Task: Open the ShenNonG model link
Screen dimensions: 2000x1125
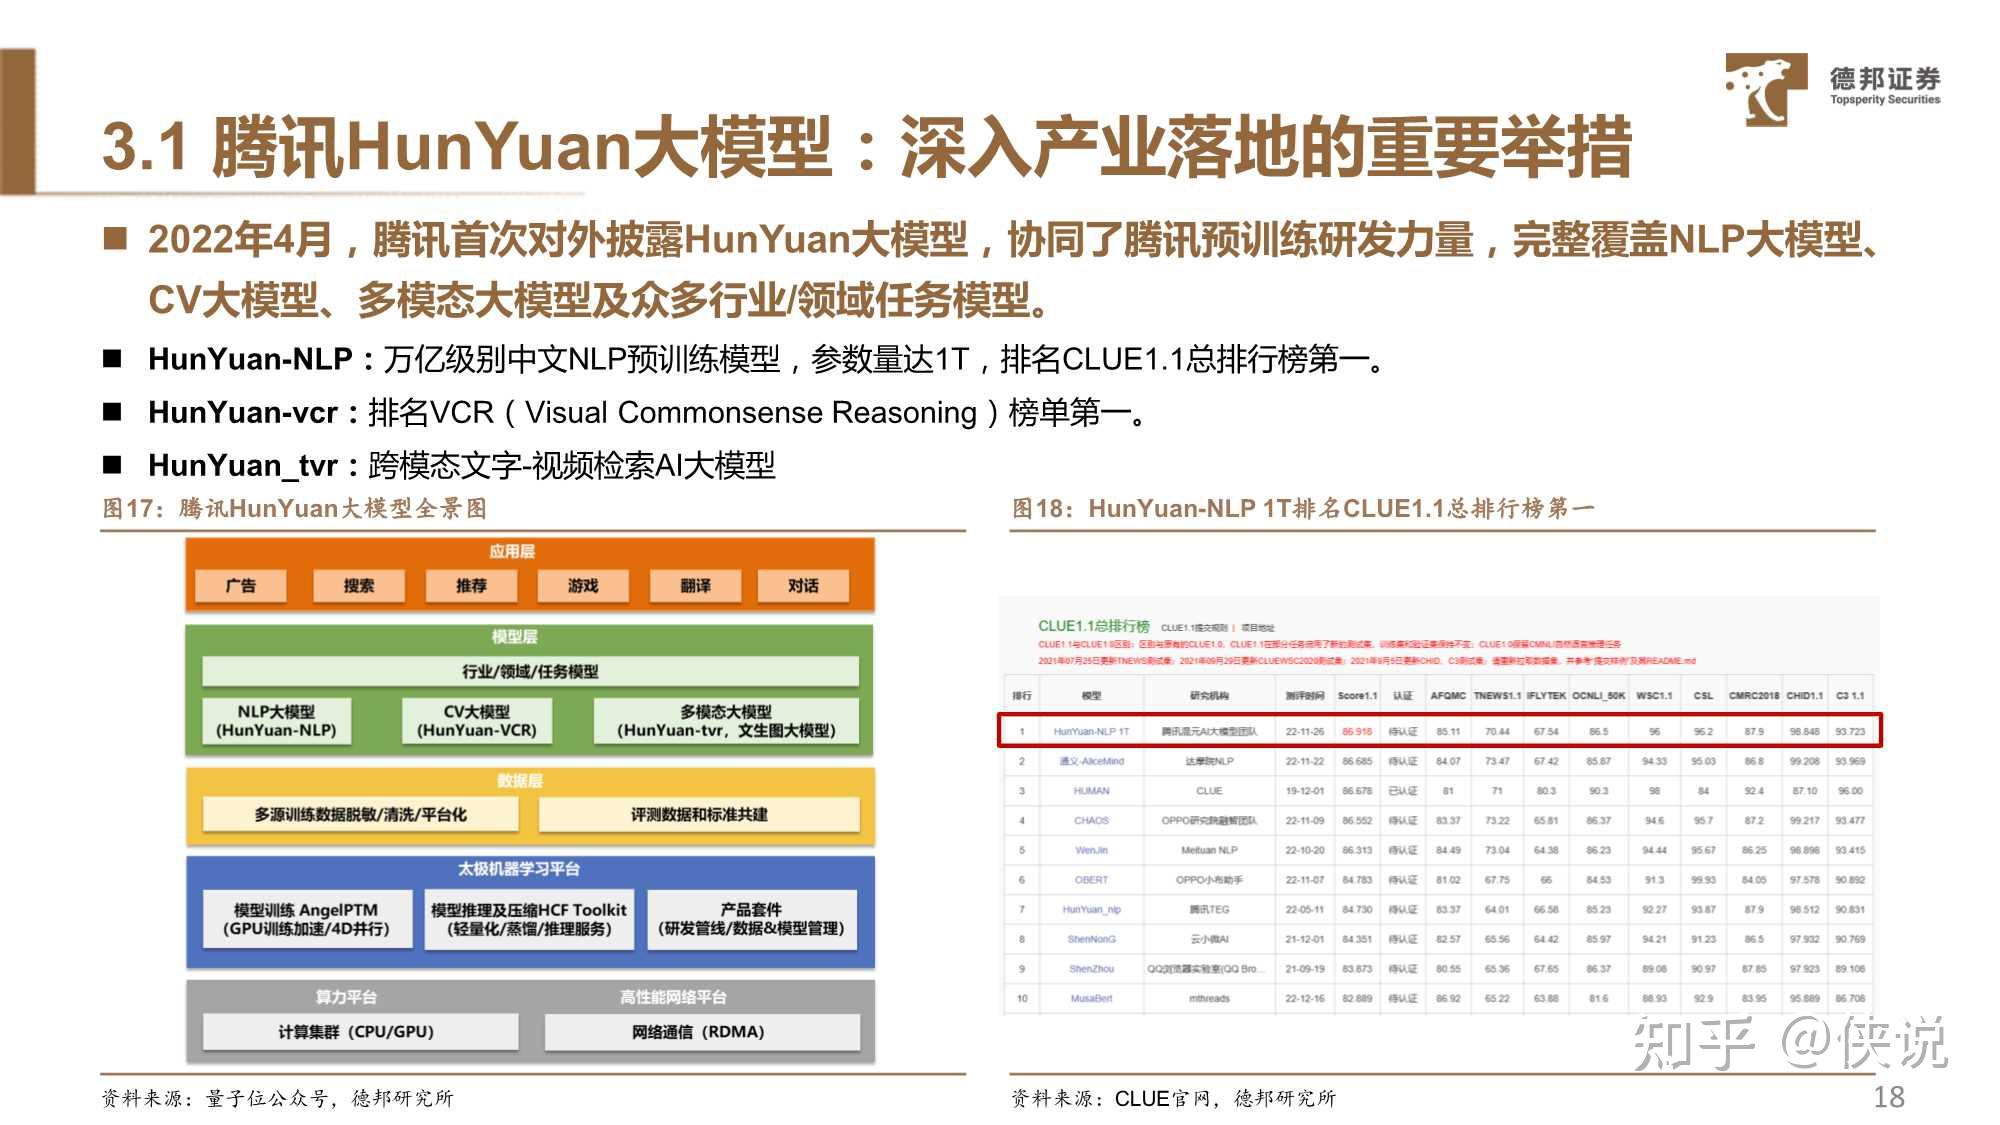Action: (x=1091, y=940)
